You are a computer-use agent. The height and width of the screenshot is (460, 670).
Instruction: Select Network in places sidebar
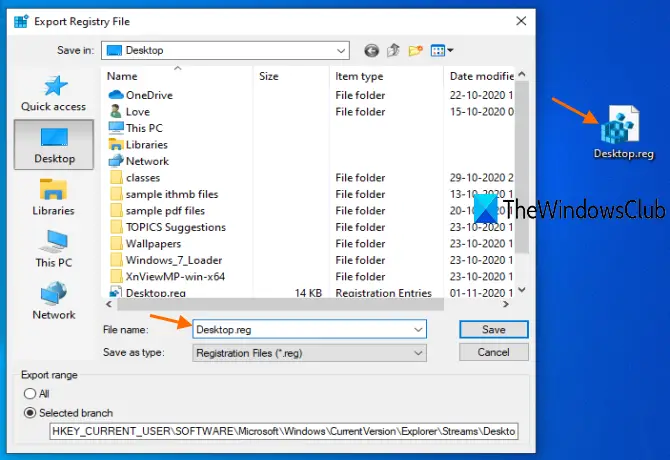click(54, 301)
